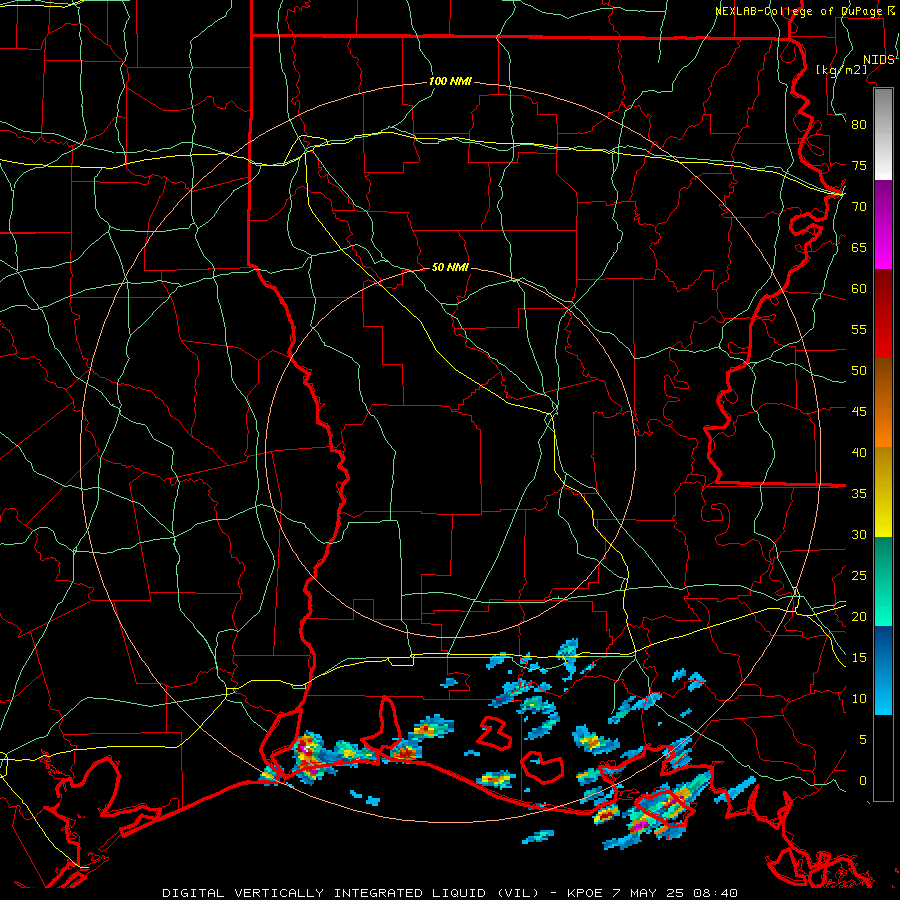
Task: Select the orange segment near 45
Action: tap(883, 424)
